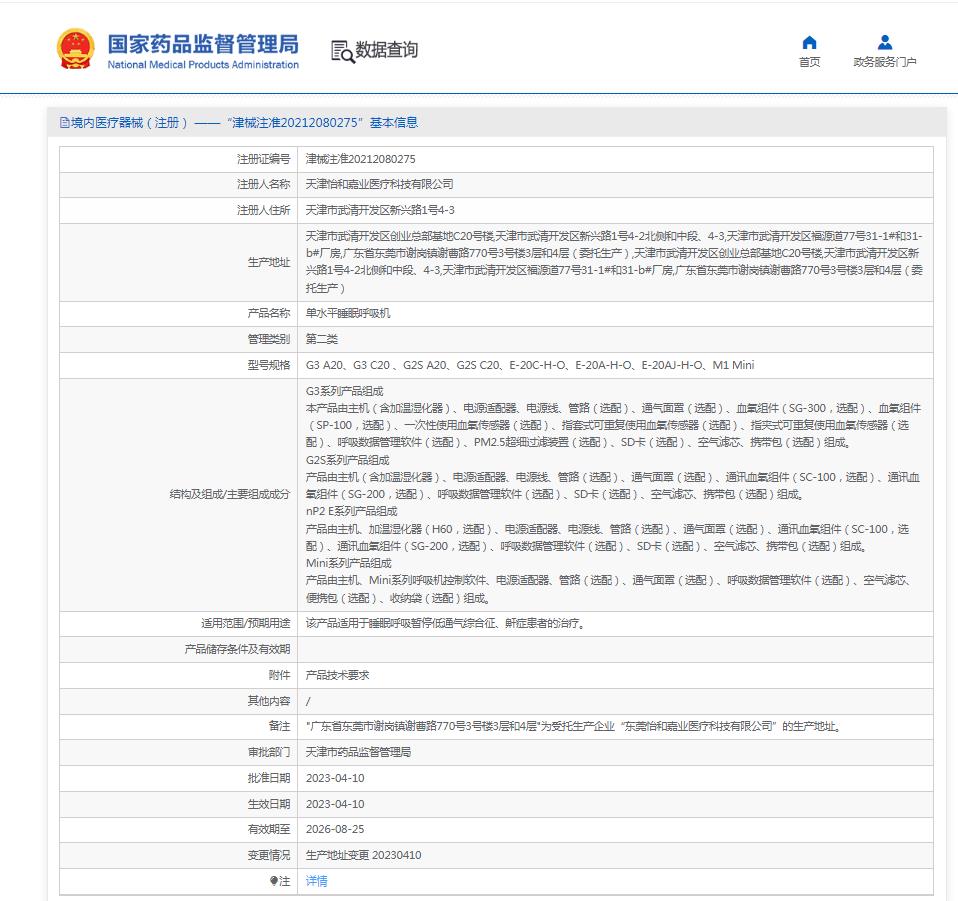Click the 首页 home icon
Screen dimensions: 958x901
coord(808,42)
